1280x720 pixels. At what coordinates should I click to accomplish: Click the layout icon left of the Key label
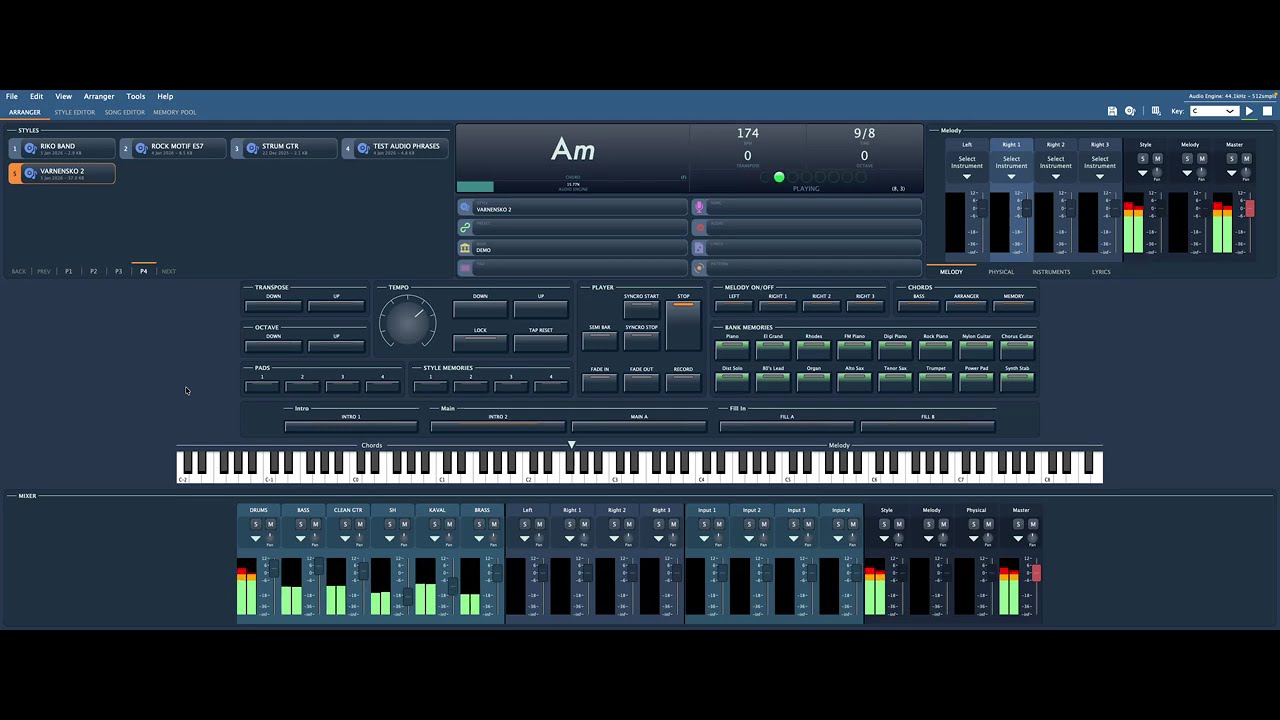point(1156,111)
